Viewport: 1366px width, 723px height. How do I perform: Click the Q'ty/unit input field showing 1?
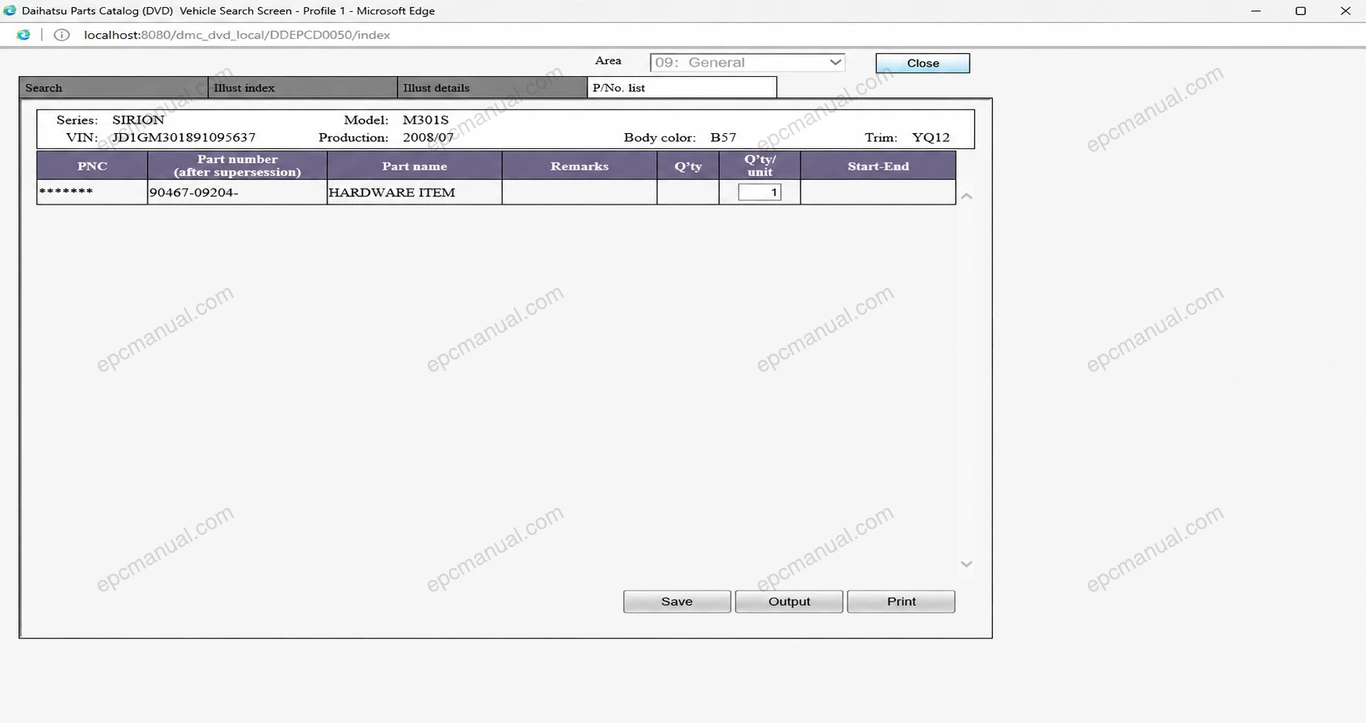pyautogui.click(x=759, y=192)
